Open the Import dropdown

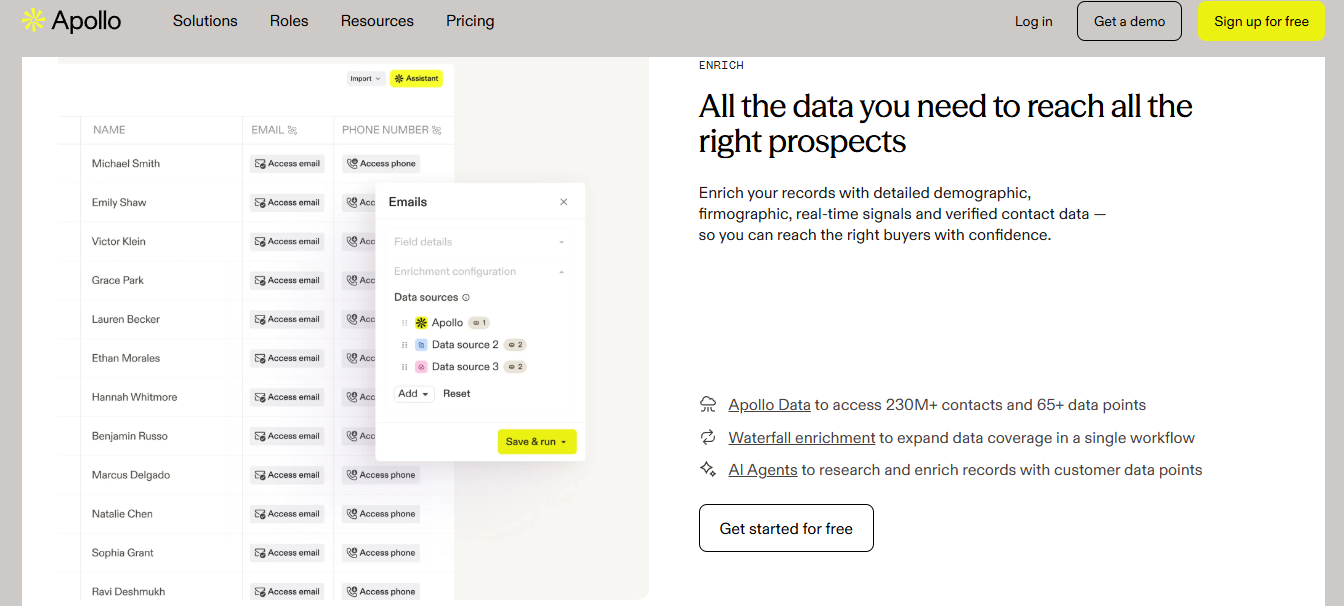click(365, 78)
